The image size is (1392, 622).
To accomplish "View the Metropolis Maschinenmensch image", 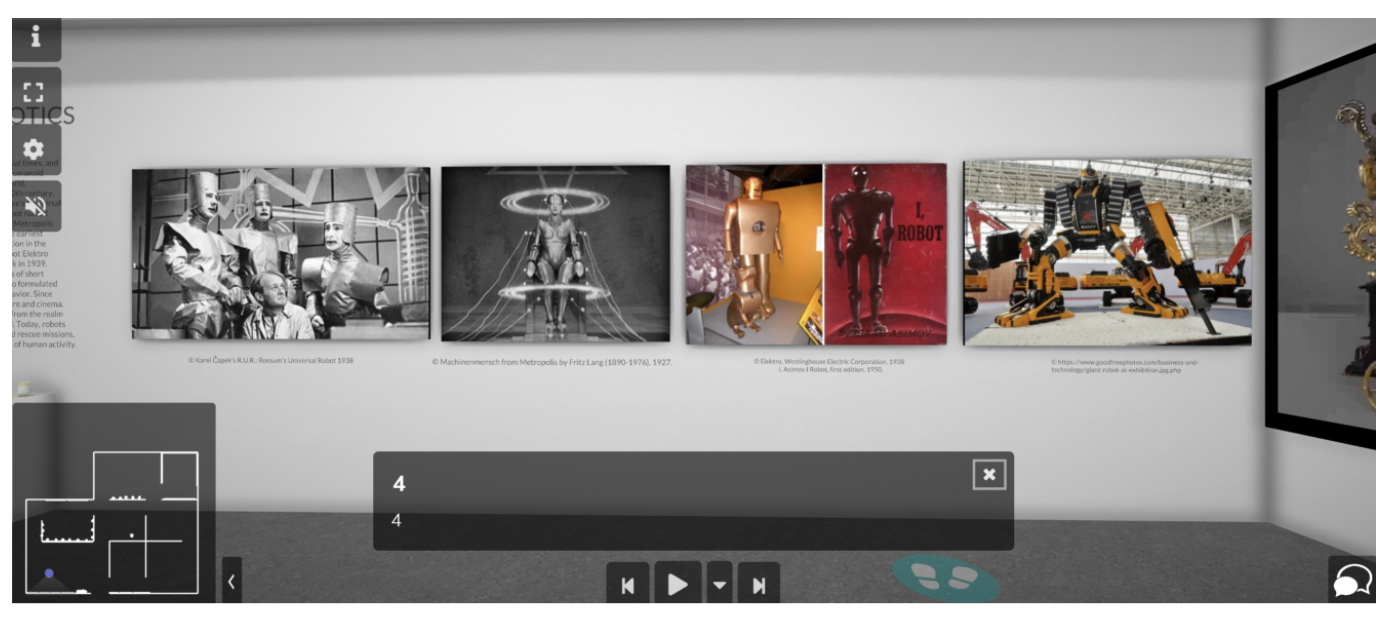I will coord(556,254).
